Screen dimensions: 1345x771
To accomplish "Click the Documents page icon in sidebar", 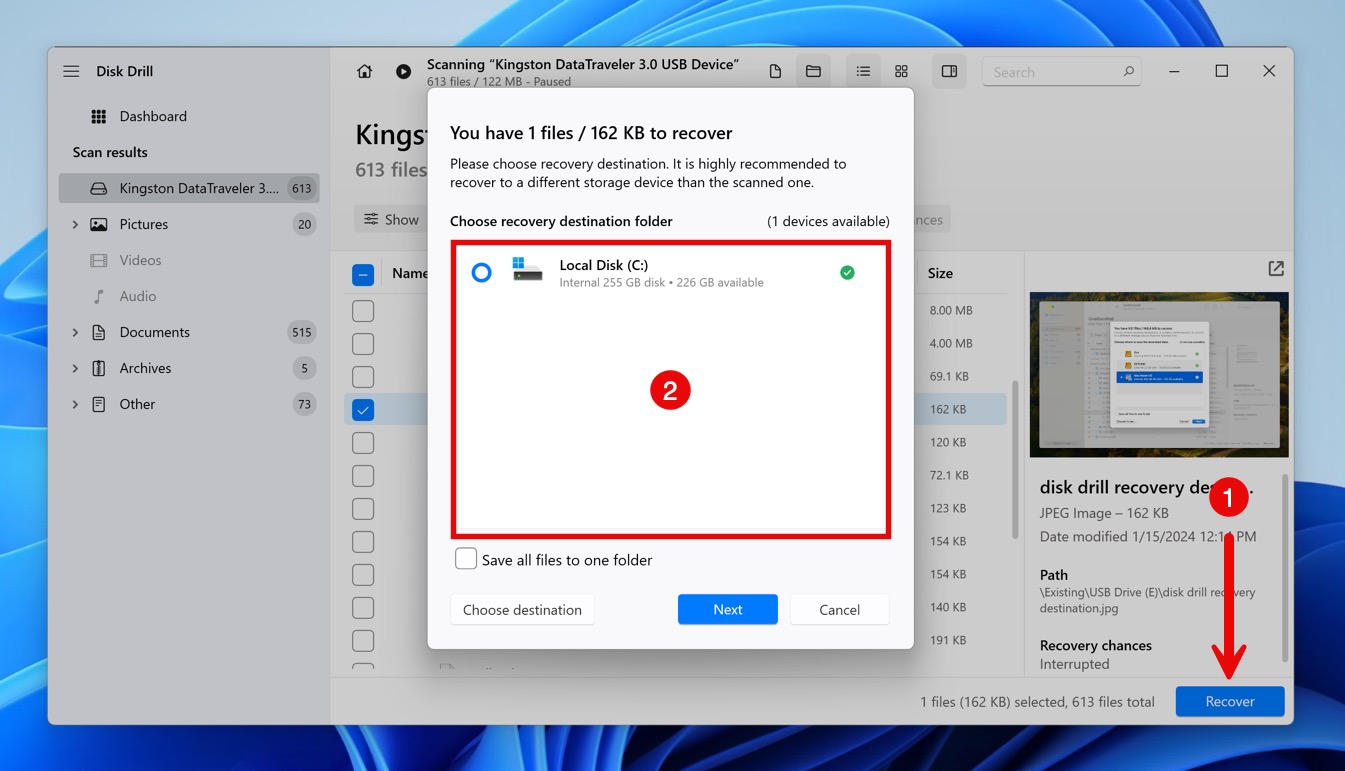I will coord(98,332).
